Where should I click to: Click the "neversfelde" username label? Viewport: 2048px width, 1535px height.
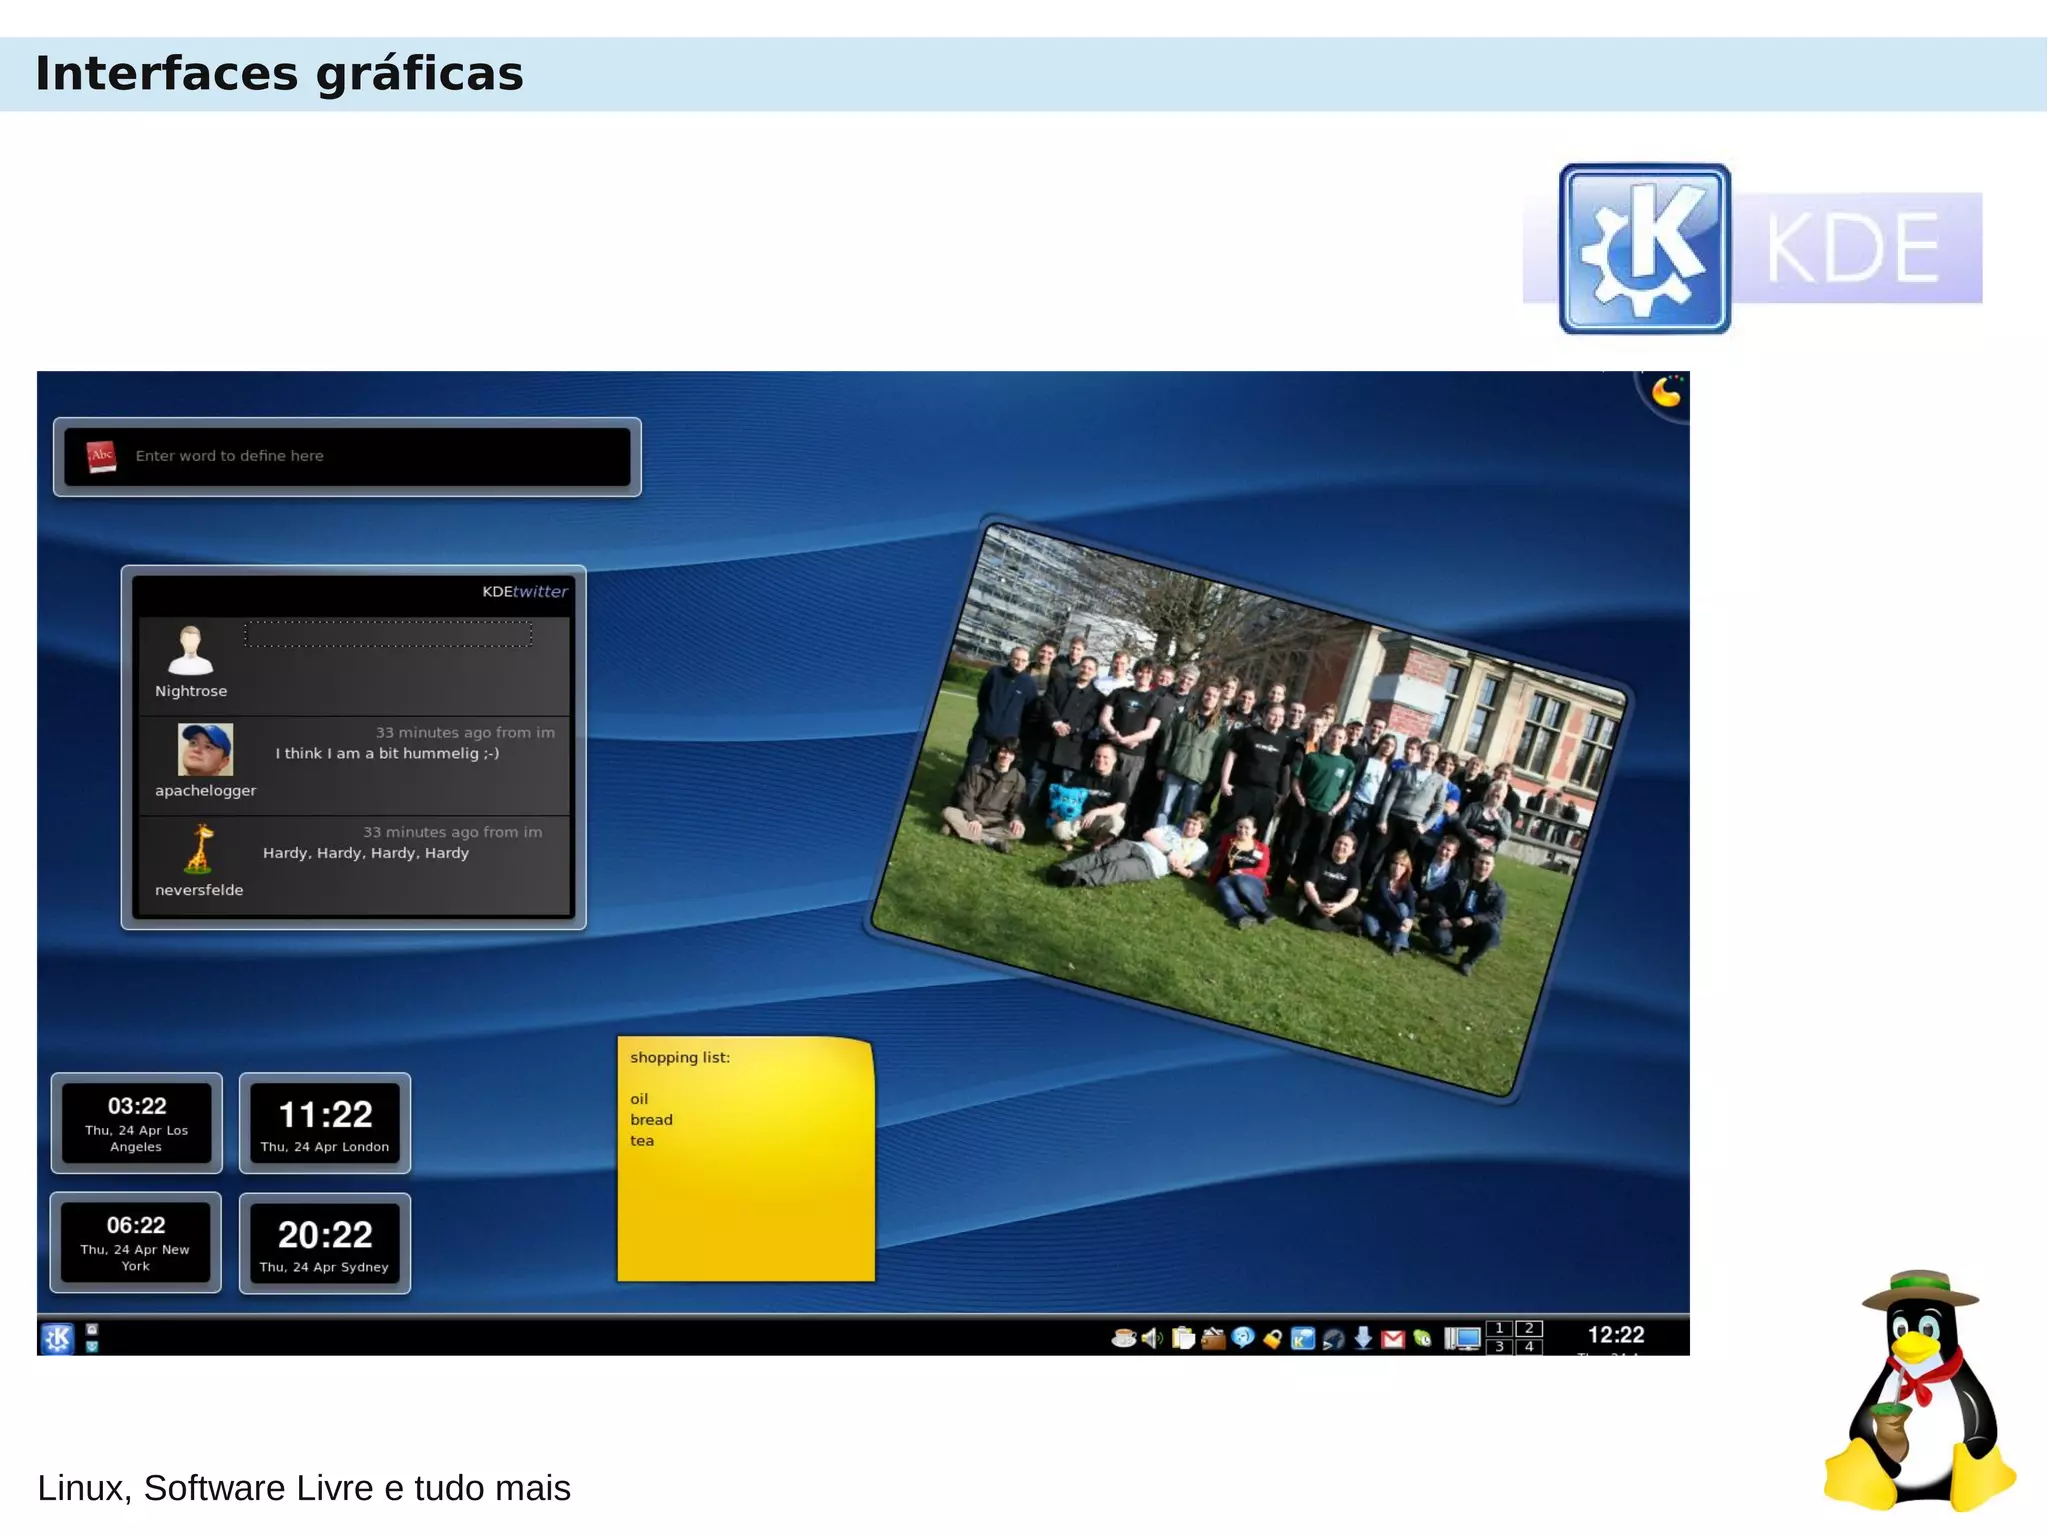coord(199,890)
